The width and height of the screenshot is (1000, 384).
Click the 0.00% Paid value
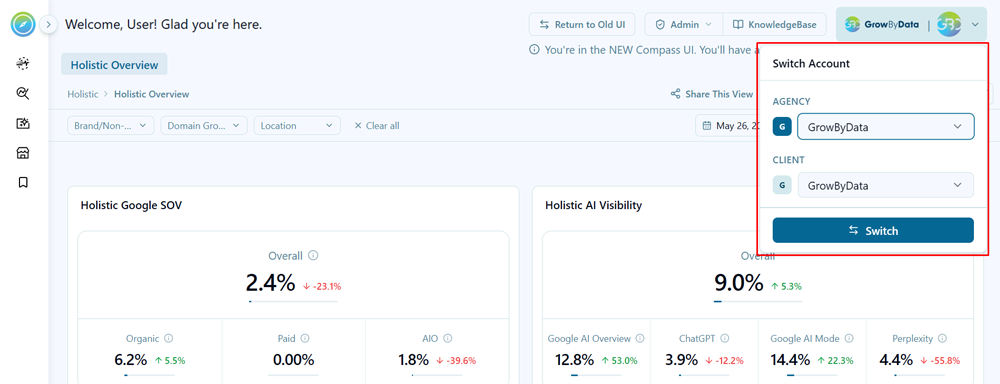(x=293, y=360)
